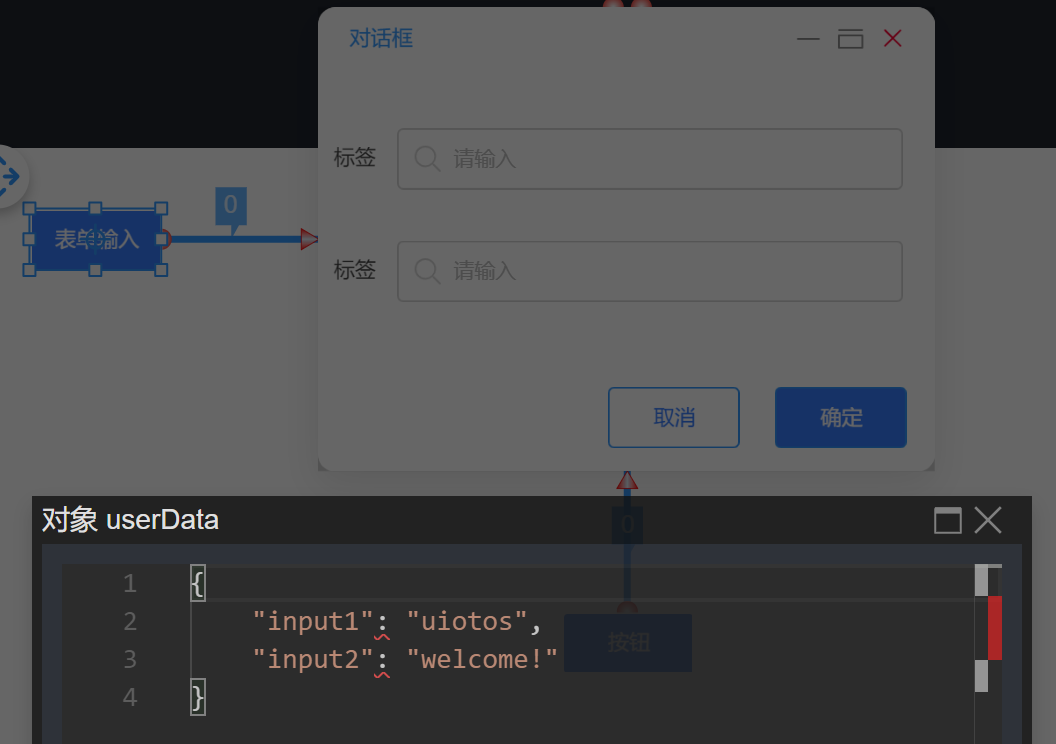Click the red marker on the editor scrollbar
Viewport: 1056px width, 744px height.
(x=994, y=627)
